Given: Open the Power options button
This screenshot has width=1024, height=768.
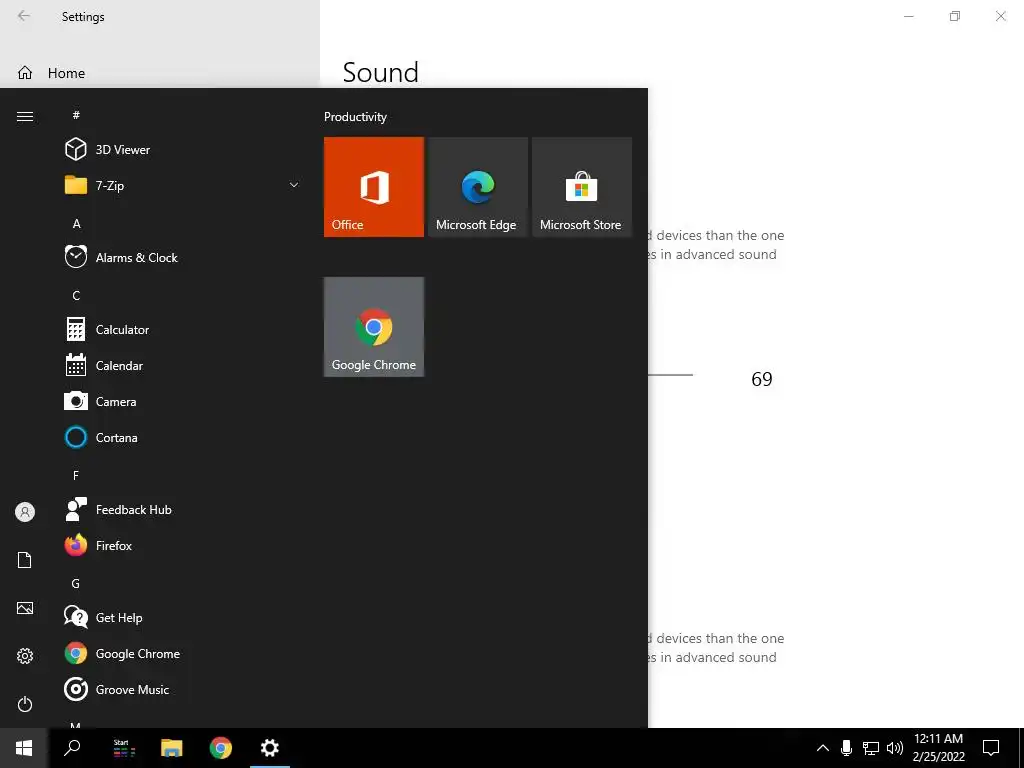Looking at the screenshot, I should pos(25,704).
